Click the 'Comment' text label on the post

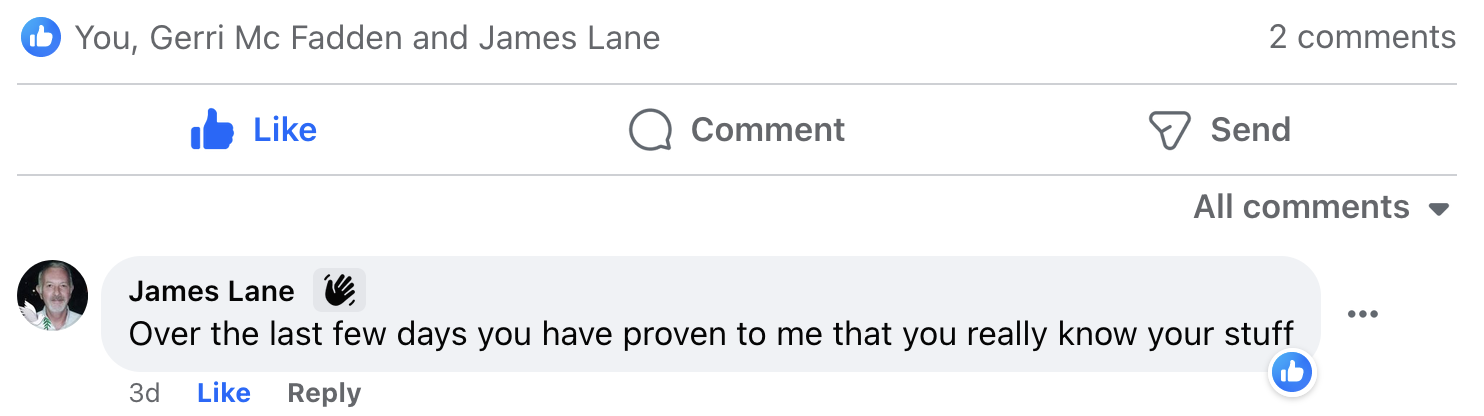pyautogui.click(x=768, y=130)
